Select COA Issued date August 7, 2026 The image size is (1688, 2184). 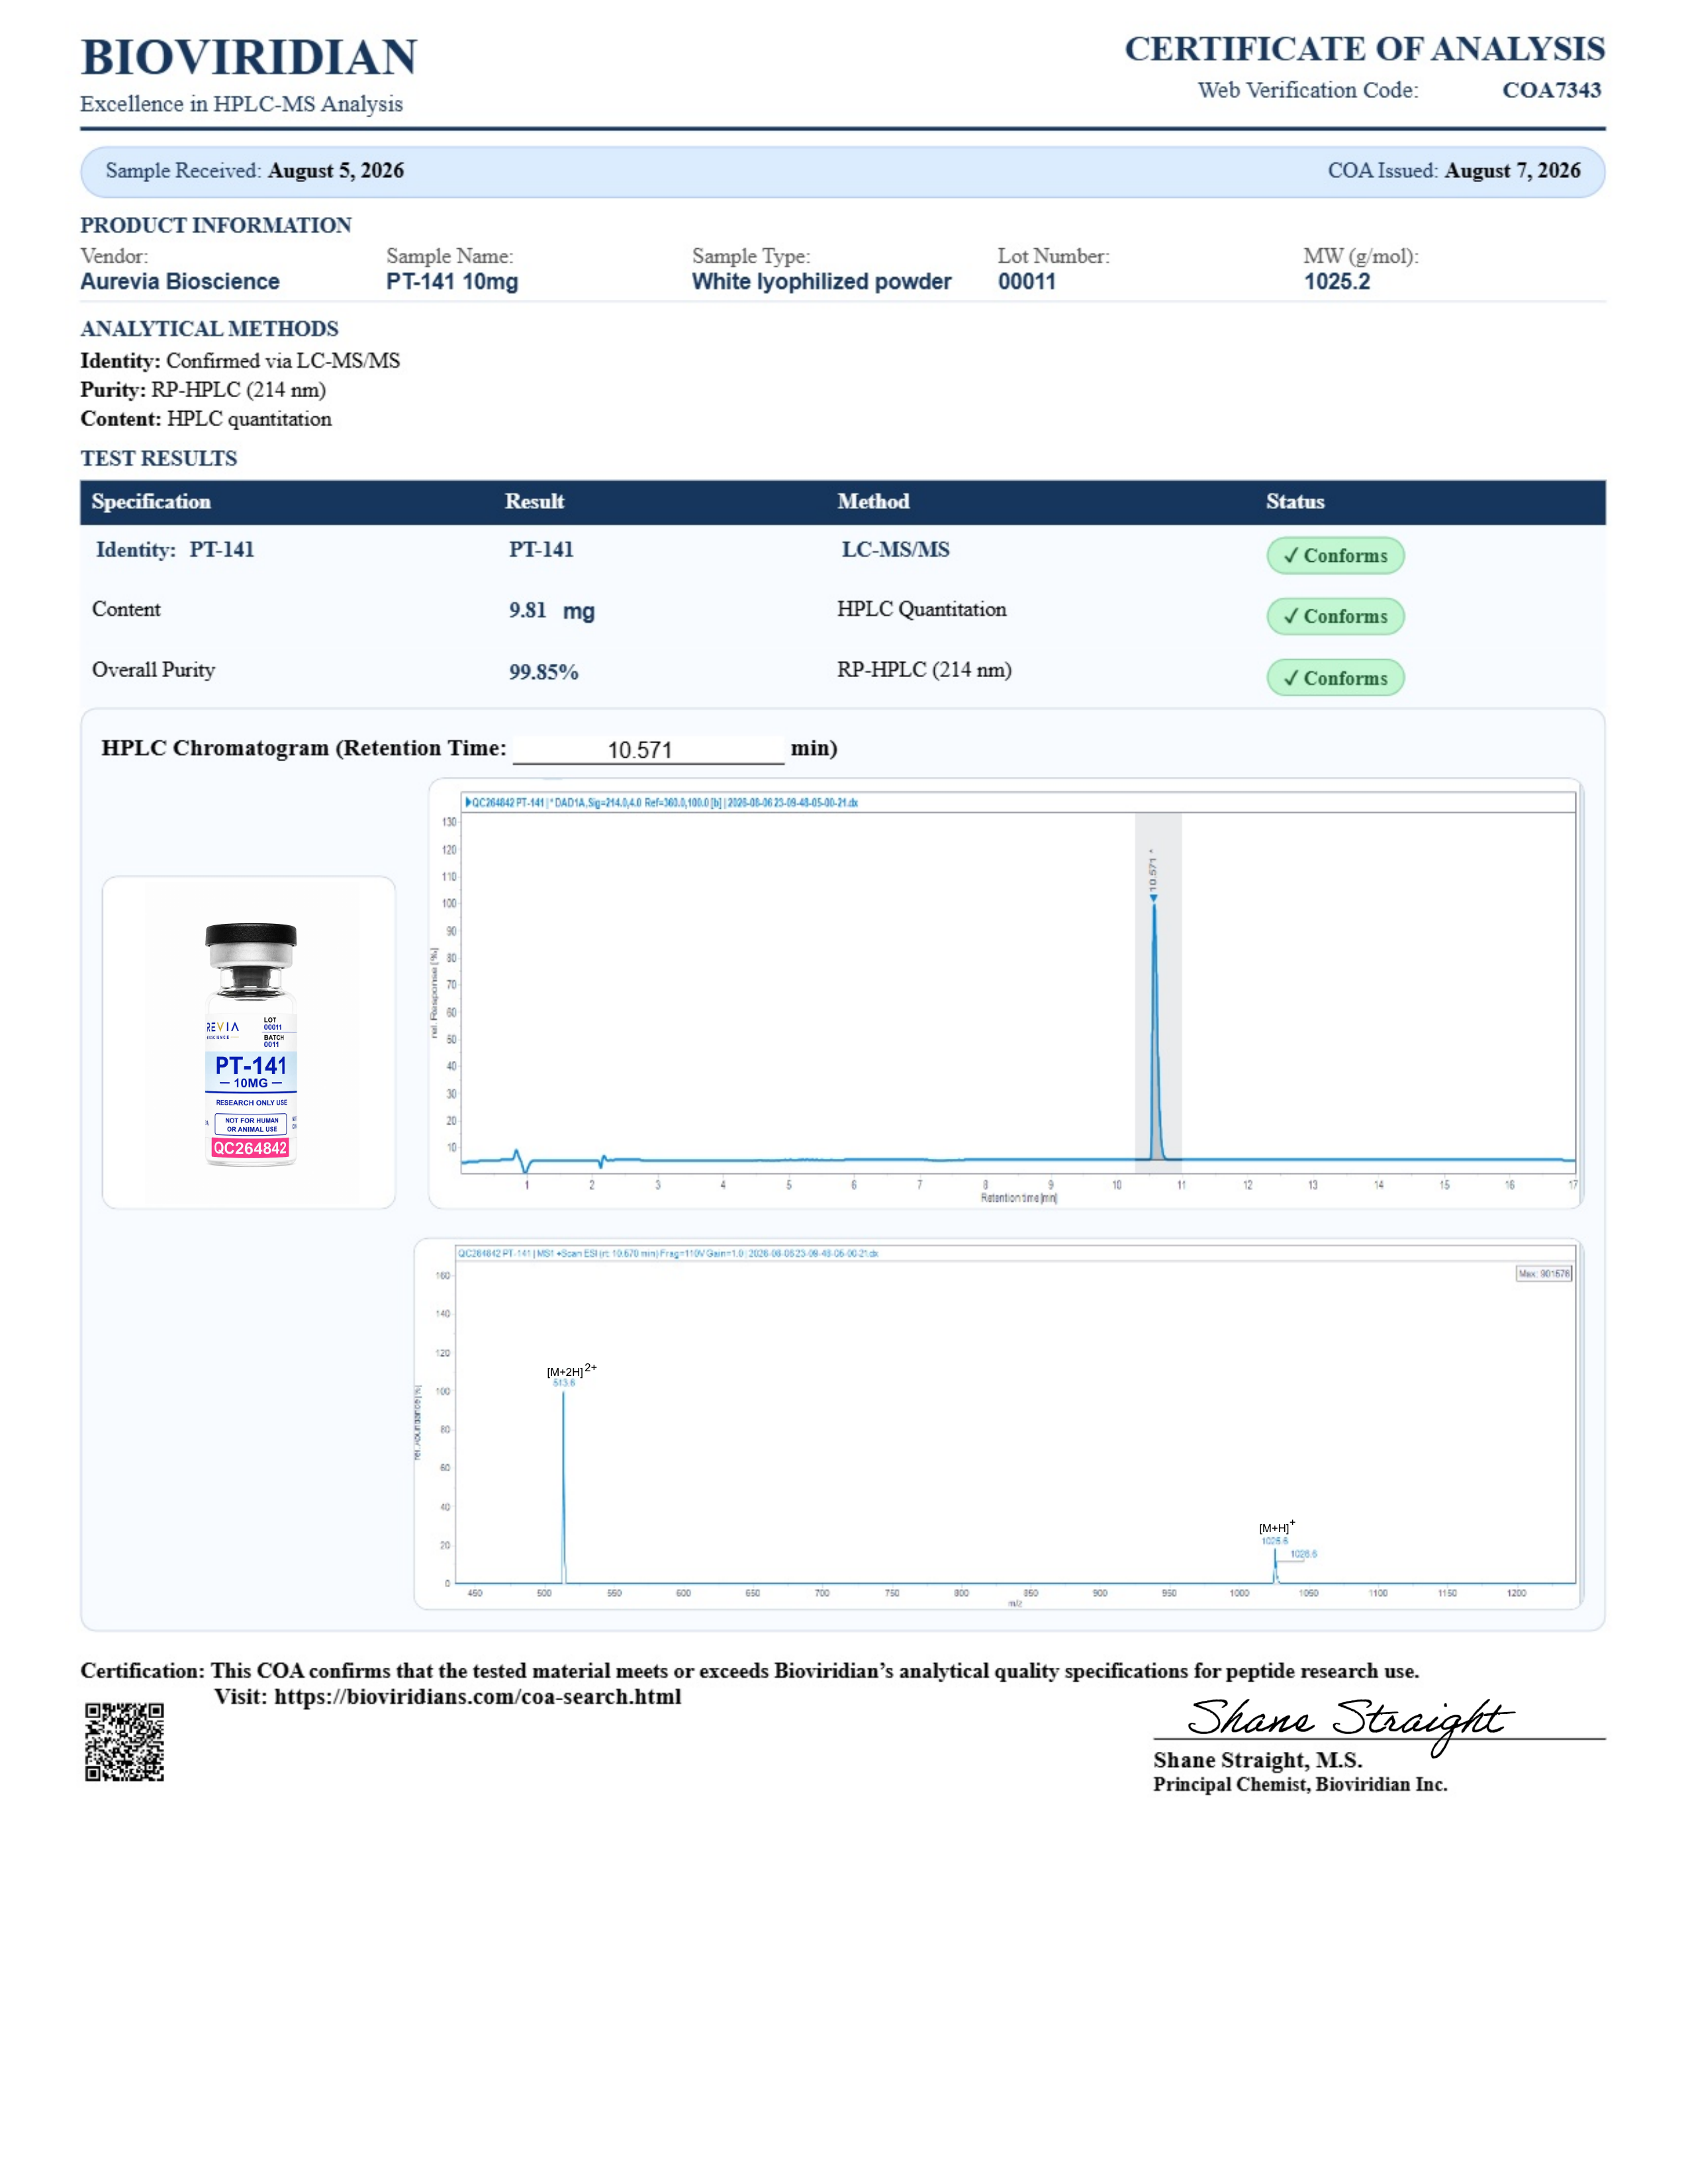(1512, 171)
